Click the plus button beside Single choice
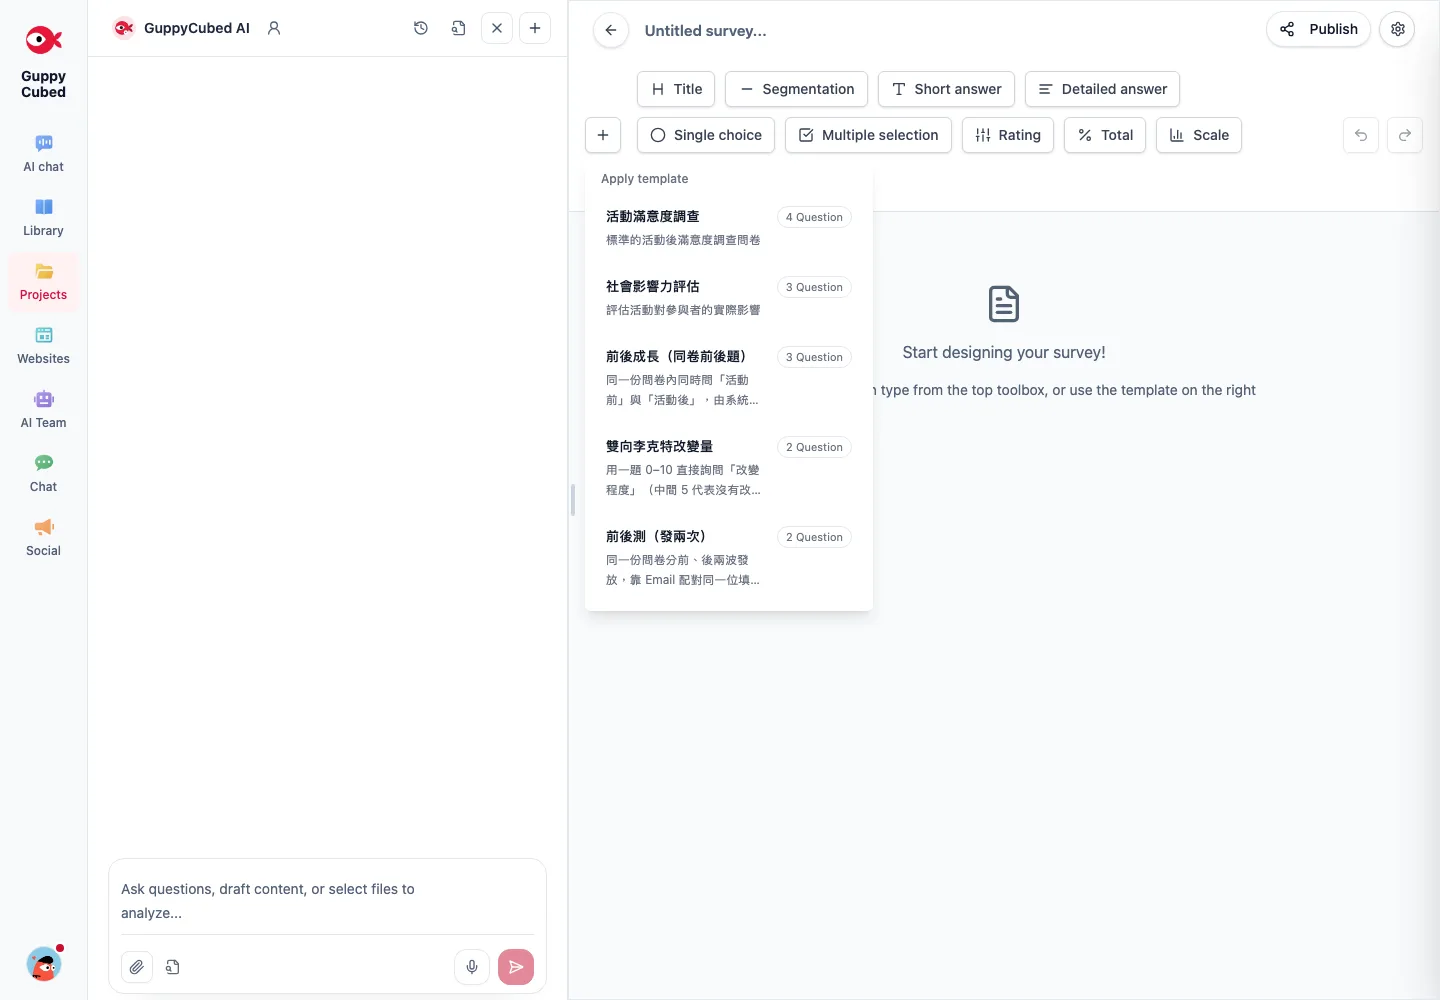The height and width of the screenshot is (1000, 1440). coord(603,135)
